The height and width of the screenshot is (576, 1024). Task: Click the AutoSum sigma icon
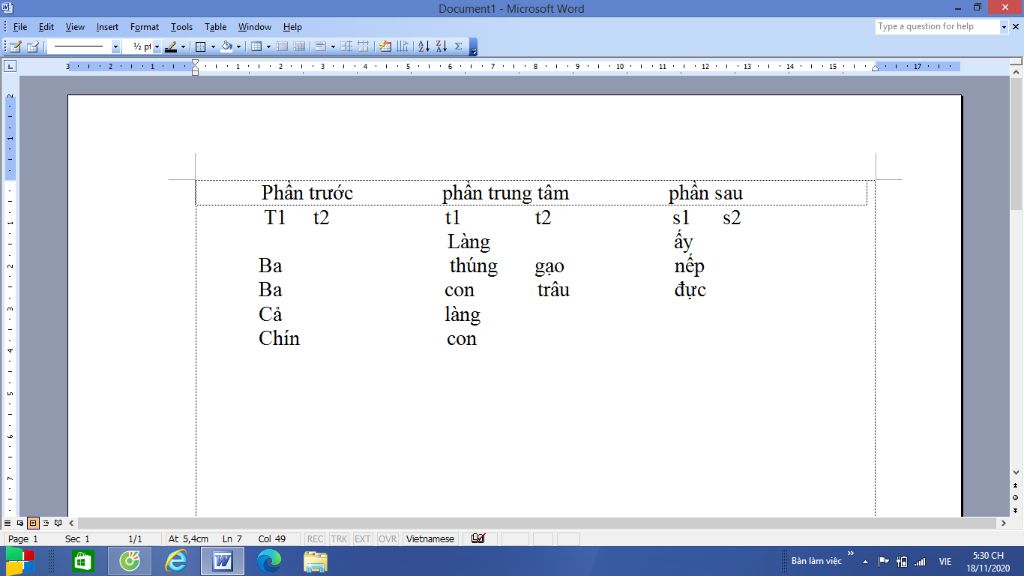(x=458, y=46)
